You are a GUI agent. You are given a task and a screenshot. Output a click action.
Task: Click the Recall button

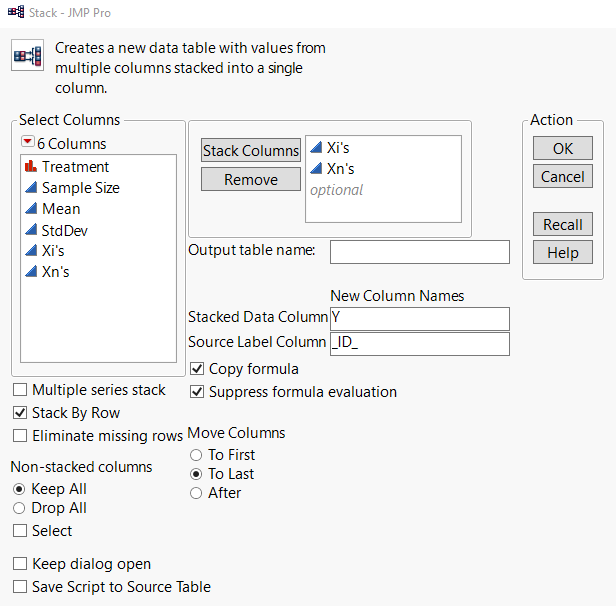pos(562,225)
